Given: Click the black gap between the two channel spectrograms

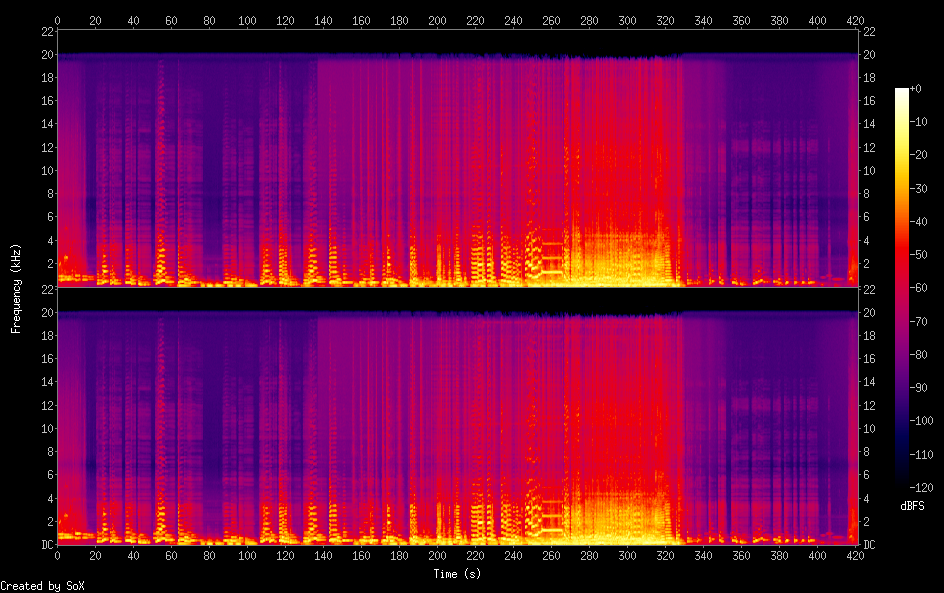Looking at the screenshot, I should [457, 298].
